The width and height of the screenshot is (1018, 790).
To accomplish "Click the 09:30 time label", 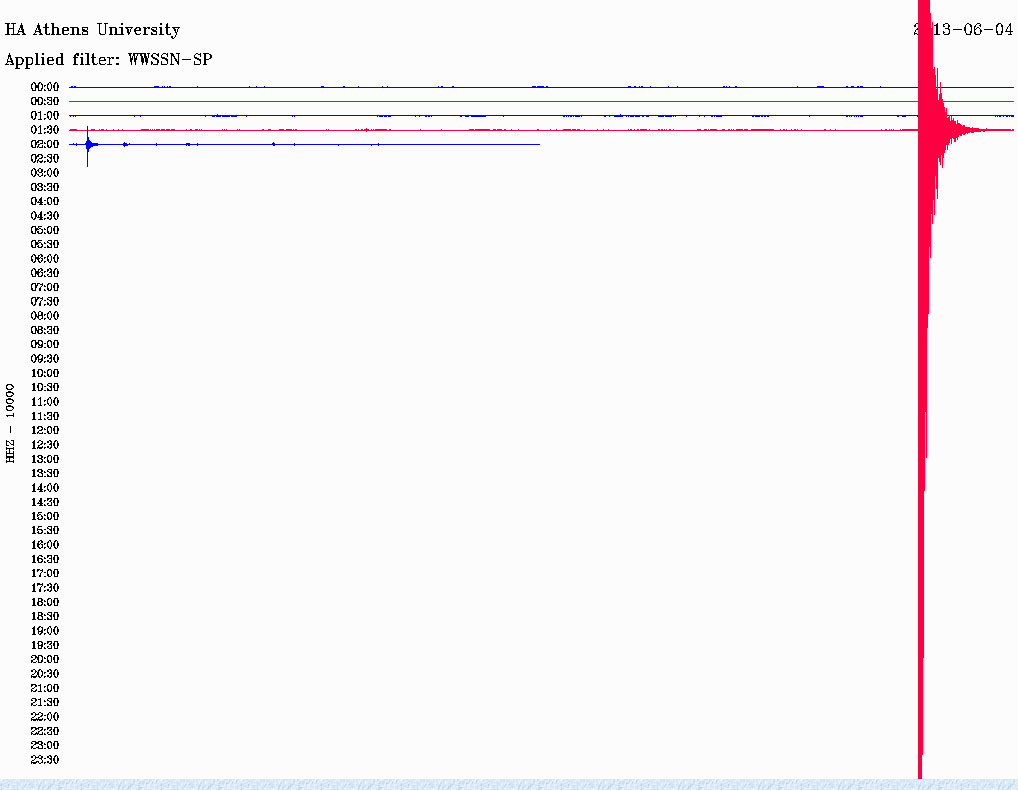I will pyautogui.click(x=45, y=358).
